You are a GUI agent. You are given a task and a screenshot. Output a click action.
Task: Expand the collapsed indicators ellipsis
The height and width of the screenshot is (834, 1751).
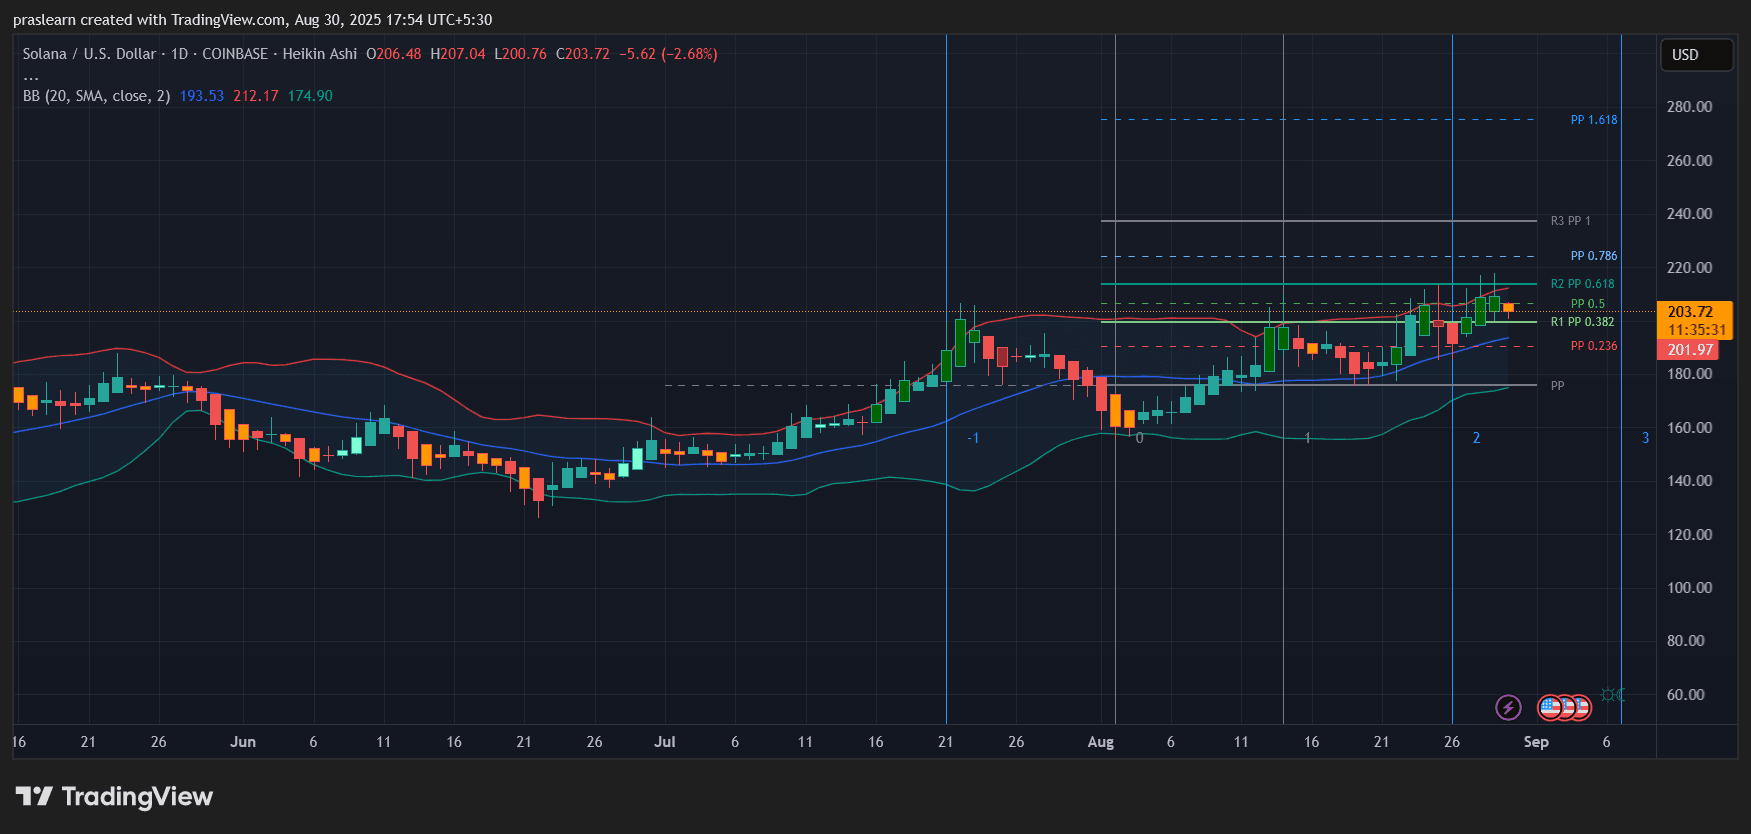tap(31, 76)
